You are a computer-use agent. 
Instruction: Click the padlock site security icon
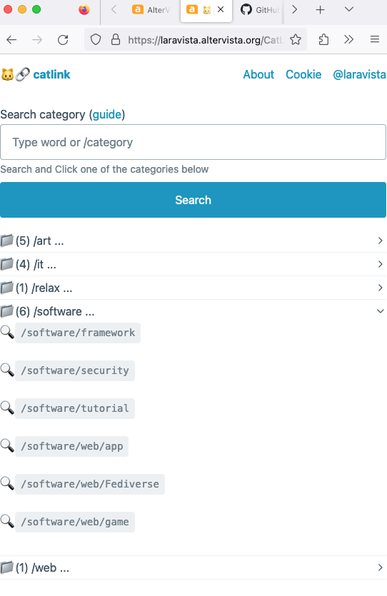pos(116,40)
